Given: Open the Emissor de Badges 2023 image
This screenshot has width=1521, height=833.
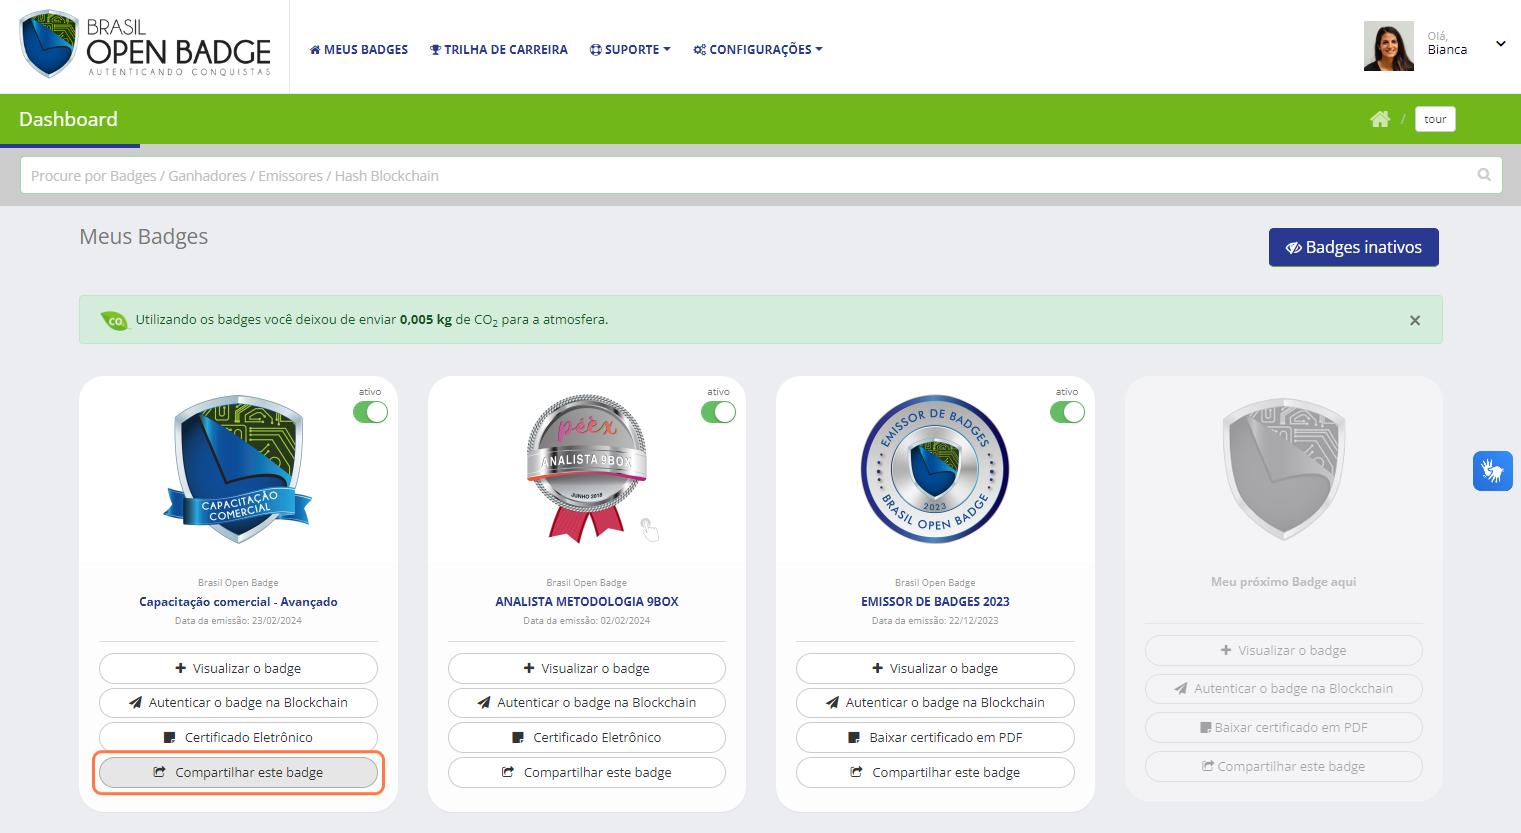Looking at the screenshot, I should pos(935,469).
